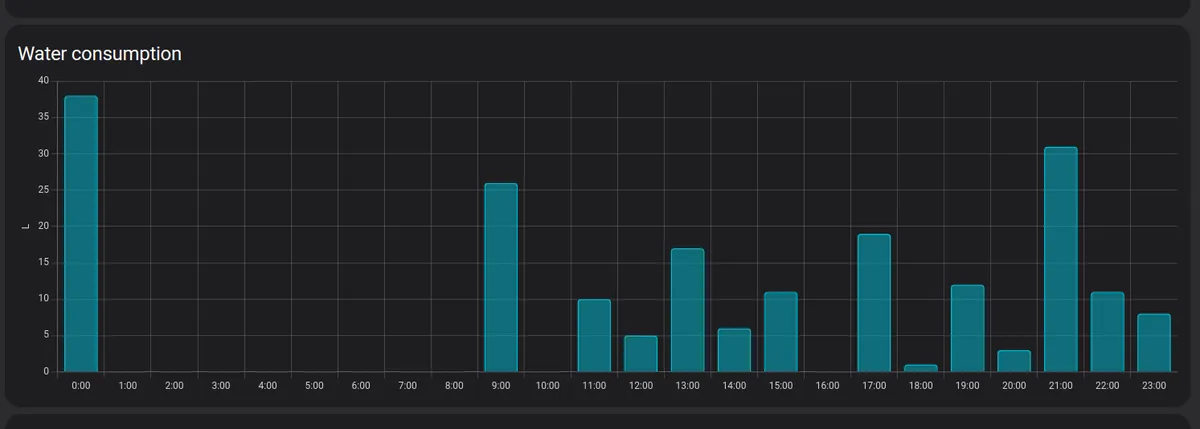
Task: Click the 16:00 x-axis label
Action: [x=828, y=385]
